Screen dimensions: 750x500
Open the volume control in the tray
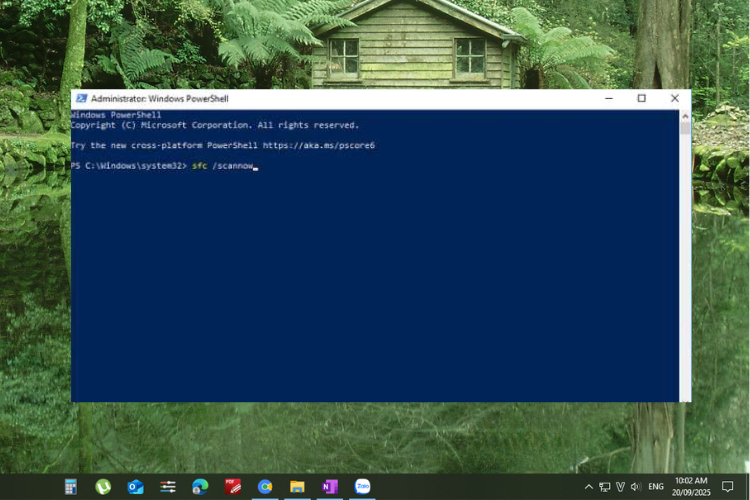click(x=636, y=487)
